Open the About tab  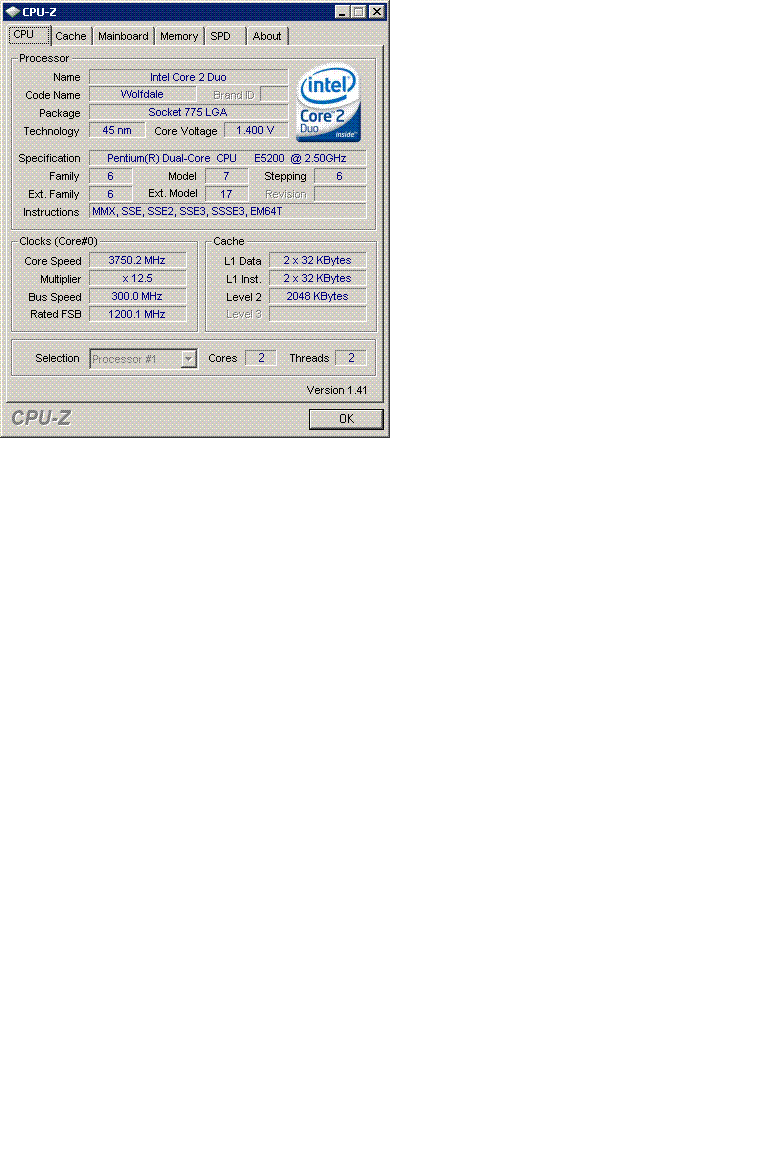pyautogui.click(x=267, y=36)
